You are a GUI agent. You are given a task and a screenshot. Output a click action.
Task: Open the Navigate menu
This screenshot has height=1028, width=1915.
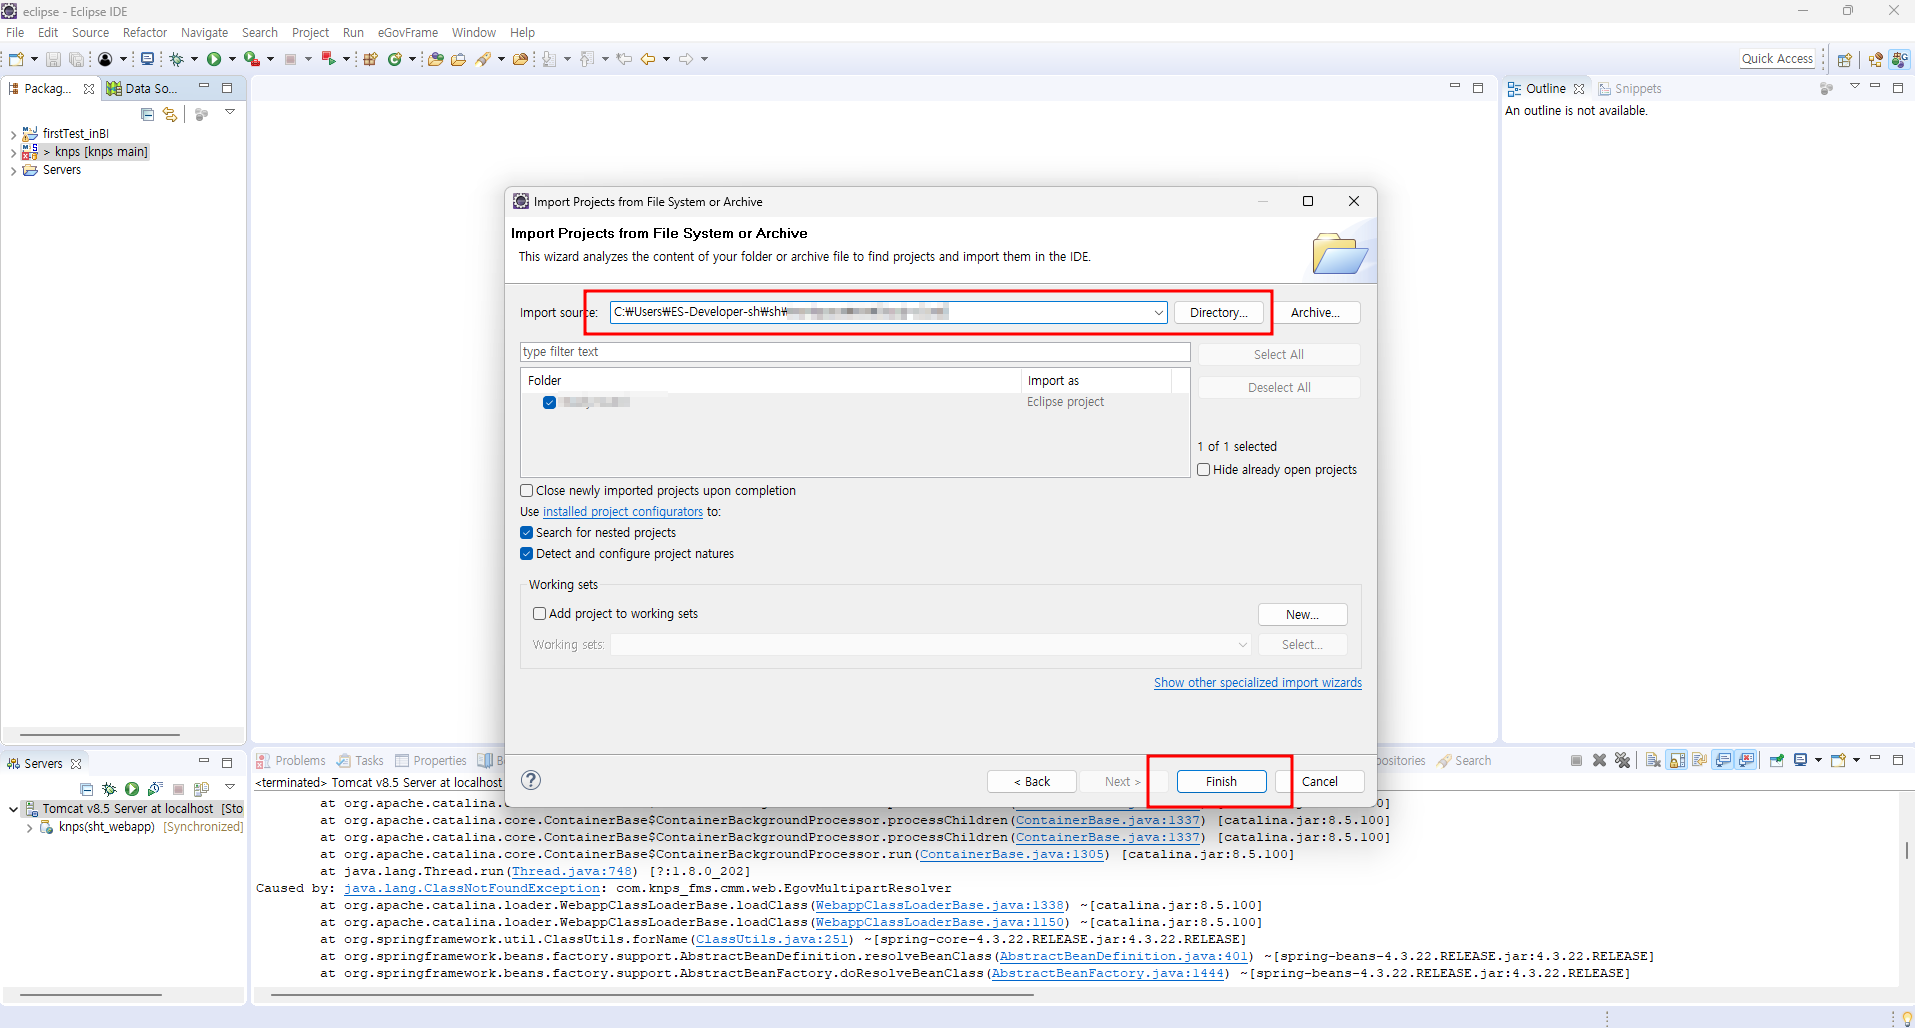pos(205,33)
